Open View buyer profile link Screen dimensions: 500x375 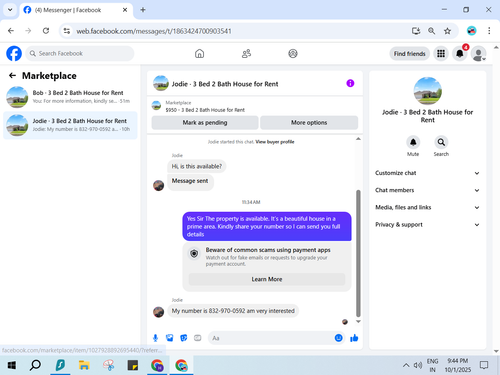(275, 142)
